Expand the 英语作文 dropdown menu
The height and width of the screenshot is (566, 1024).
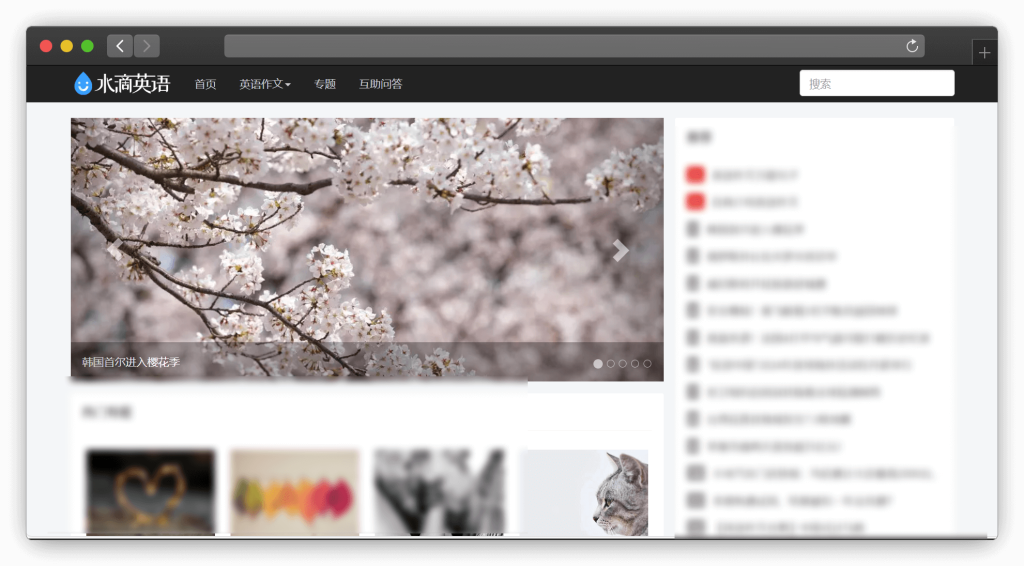click(x=265, y=84)
